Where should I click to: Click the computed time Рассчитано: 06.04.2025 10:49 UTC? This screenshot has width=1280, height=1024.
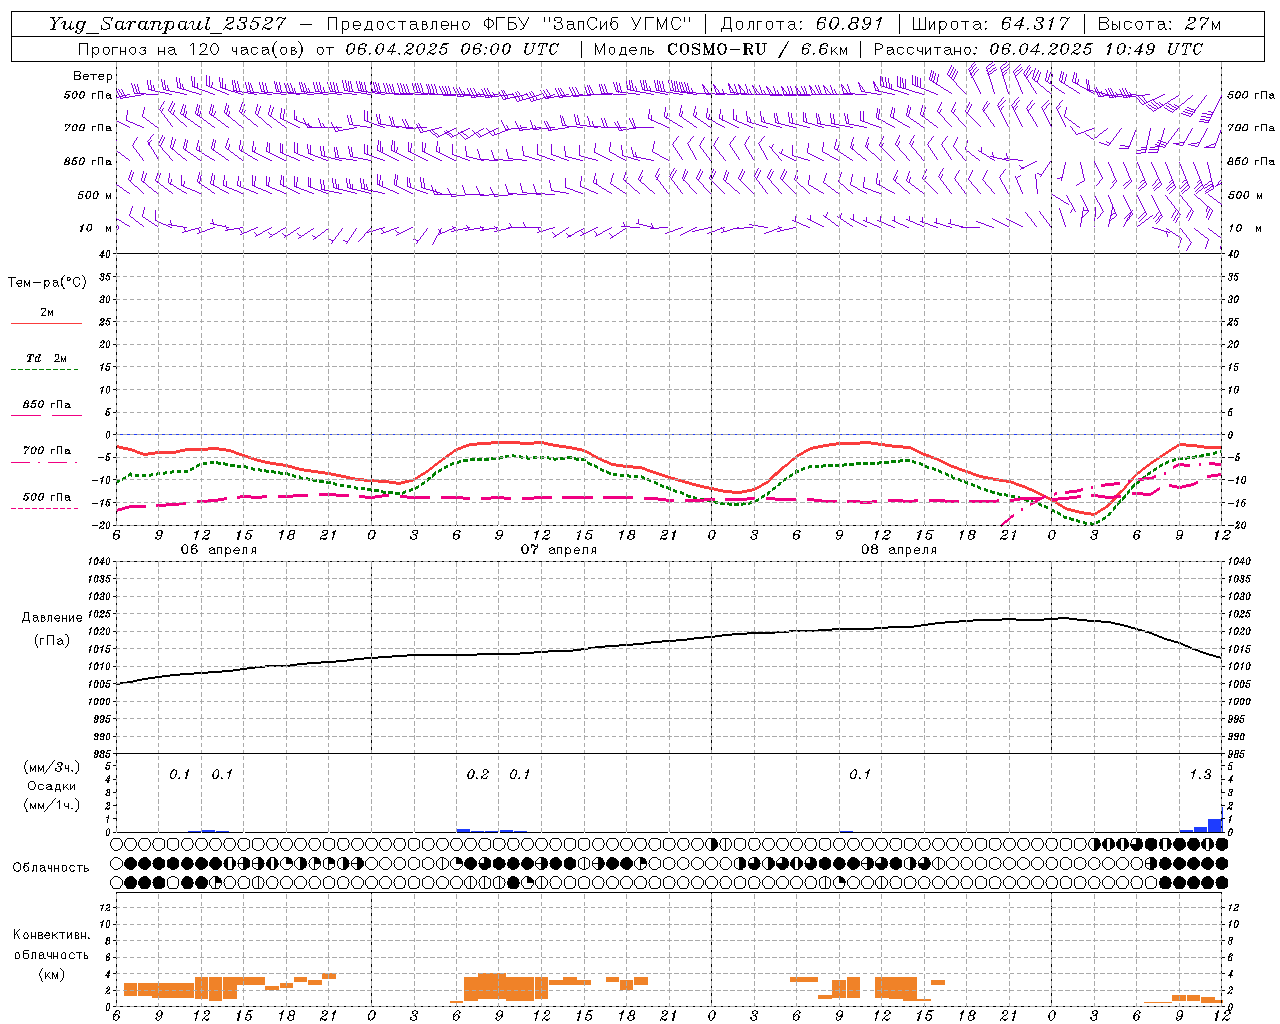pyautogui.click(x=1038, y=49)
